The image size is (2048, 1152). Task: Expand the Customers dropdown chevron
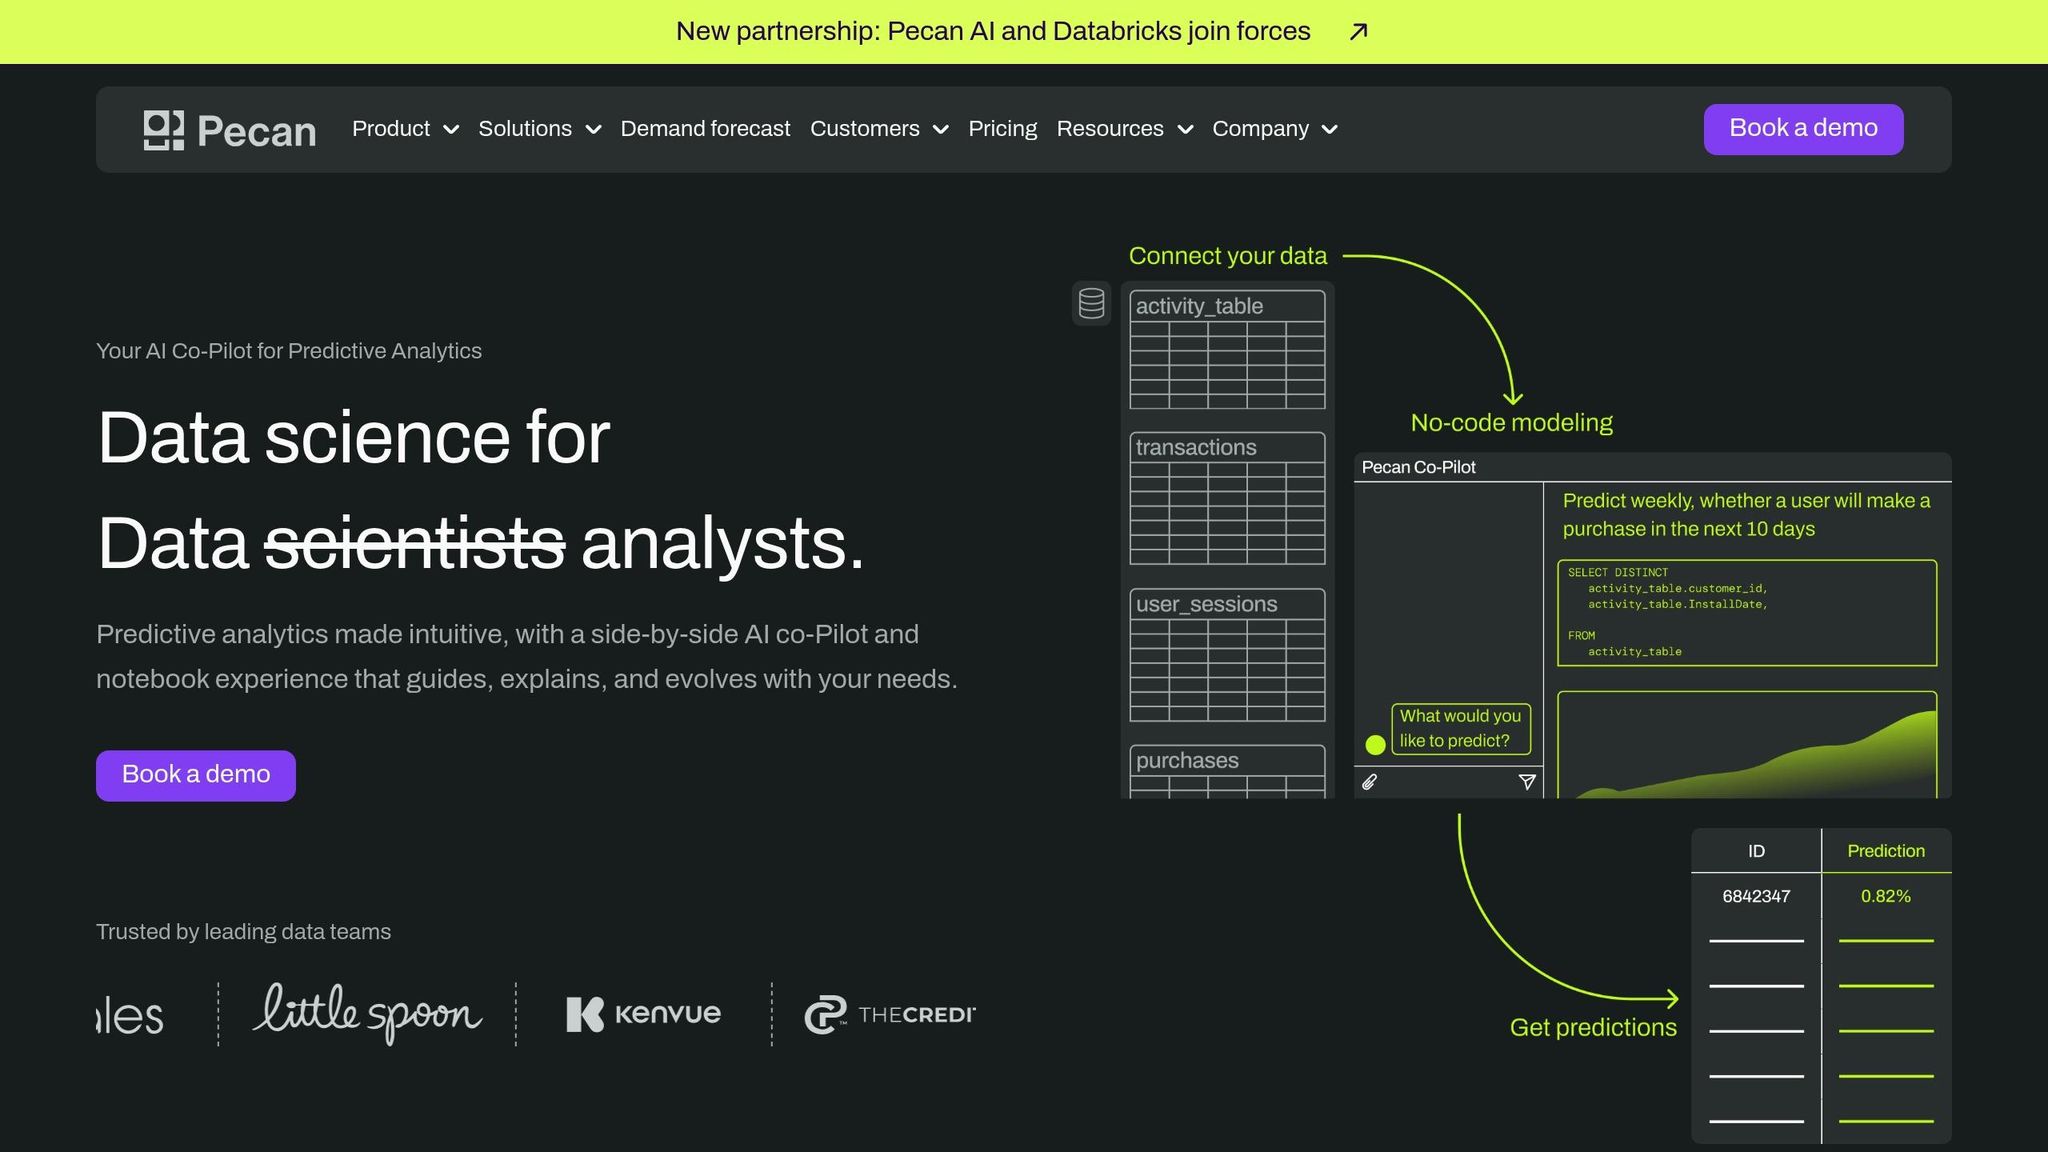tap(940, 130)
